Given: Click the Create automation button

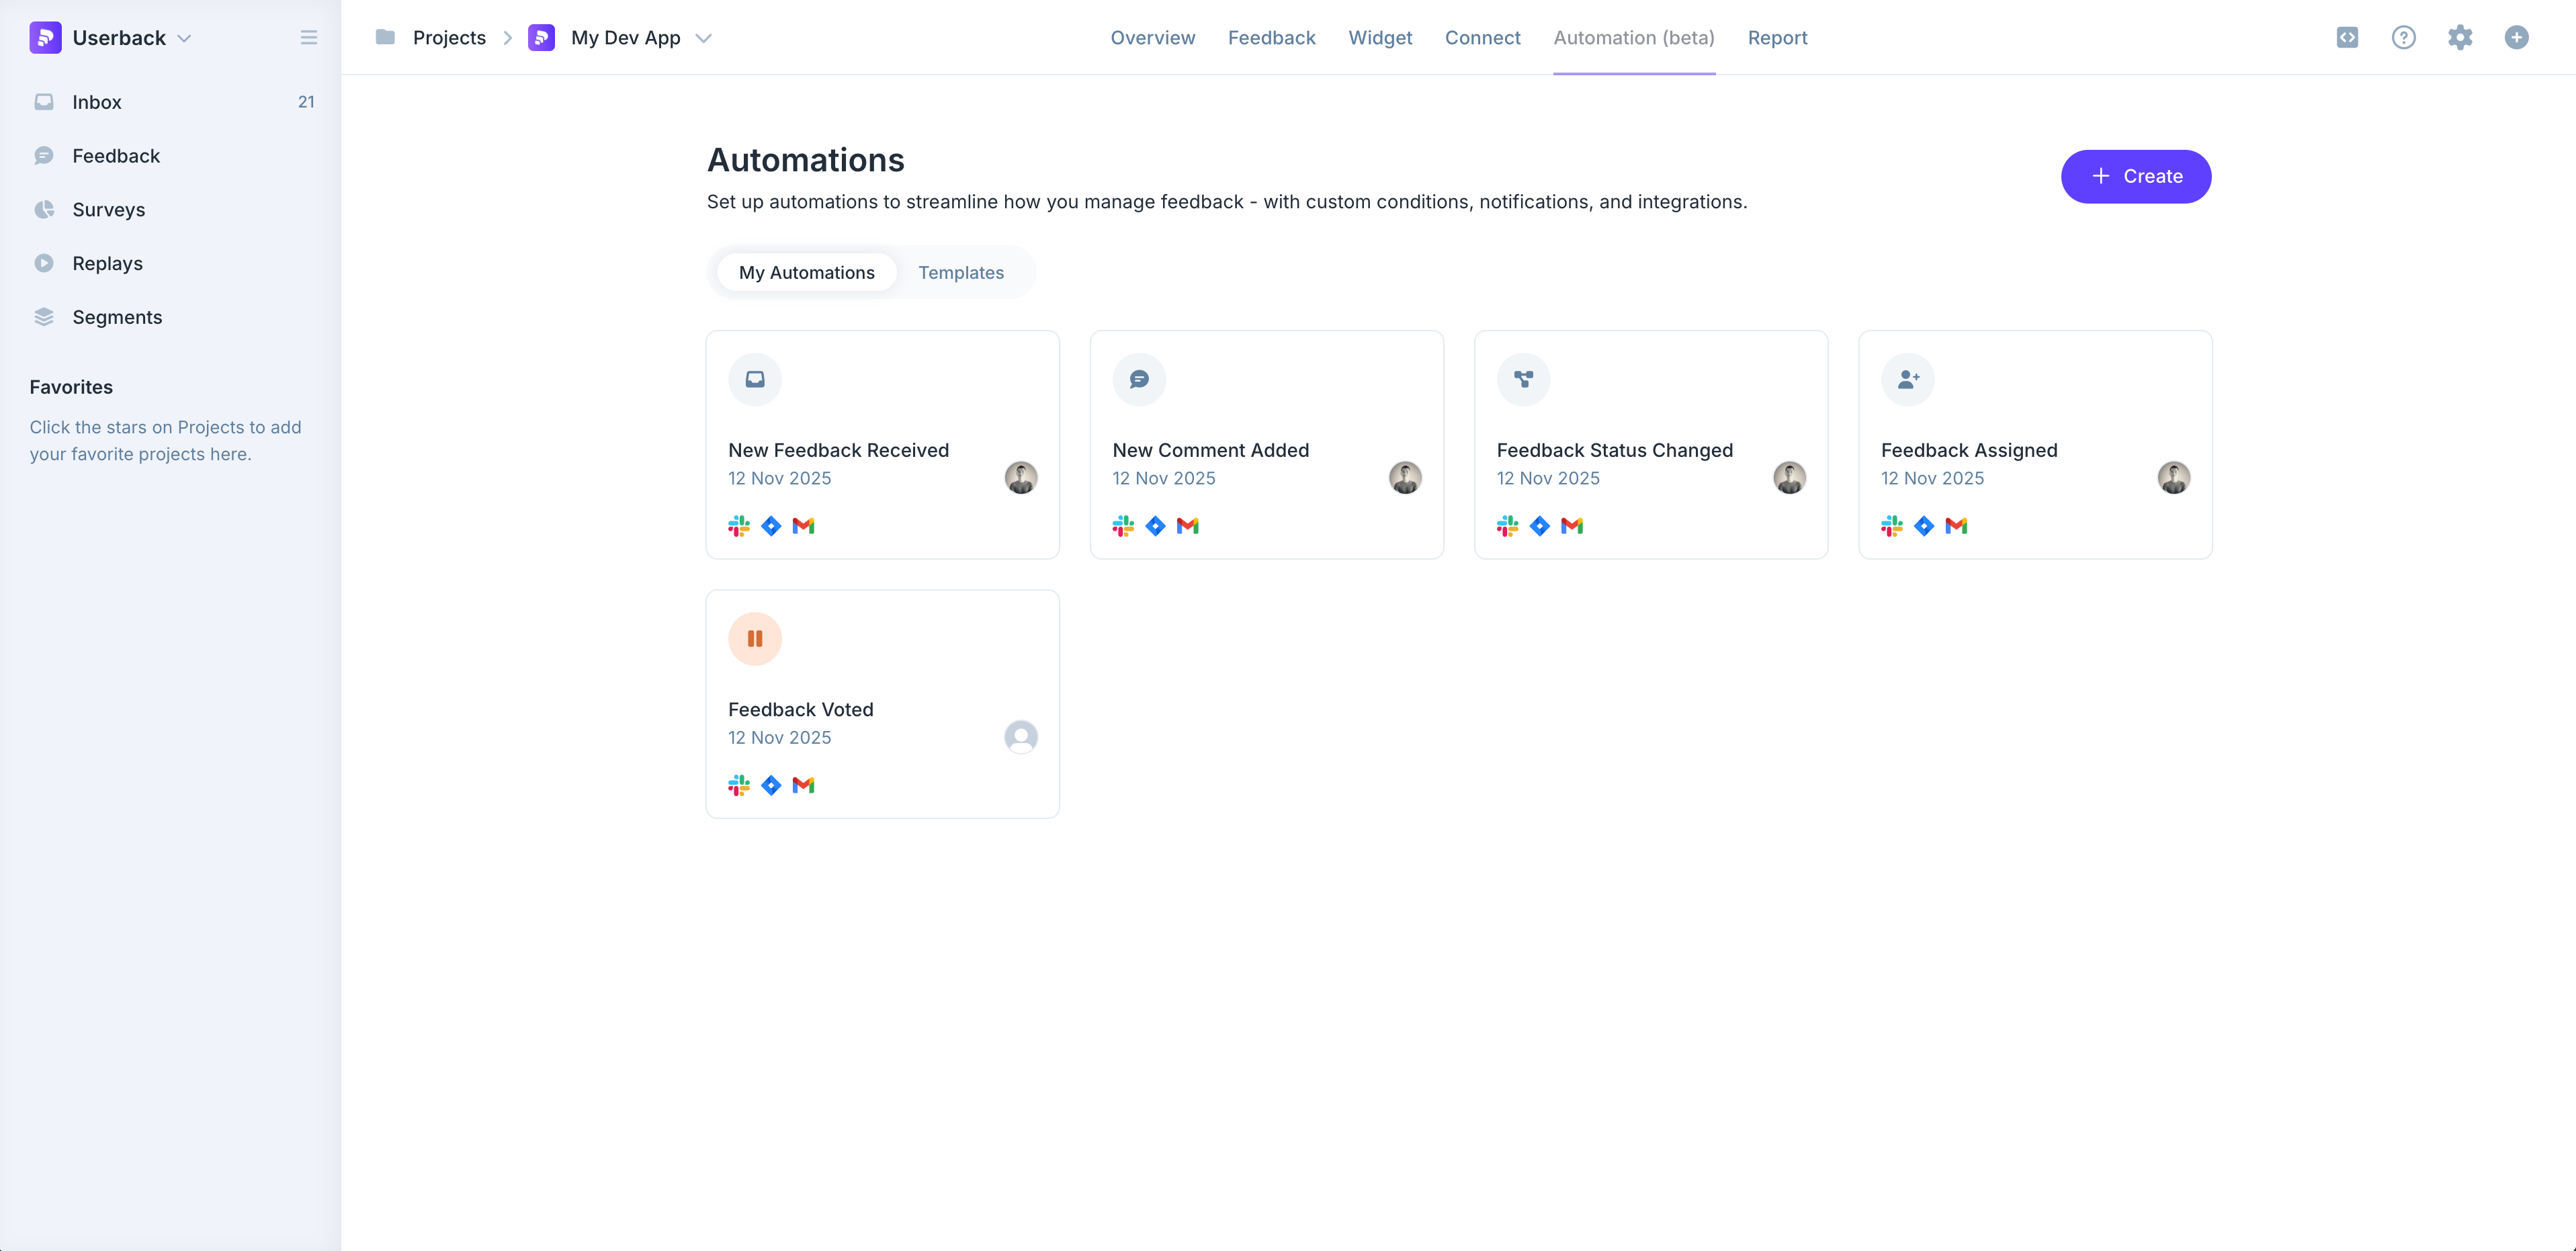Looking at the screenshot, I should [2136, 177].
